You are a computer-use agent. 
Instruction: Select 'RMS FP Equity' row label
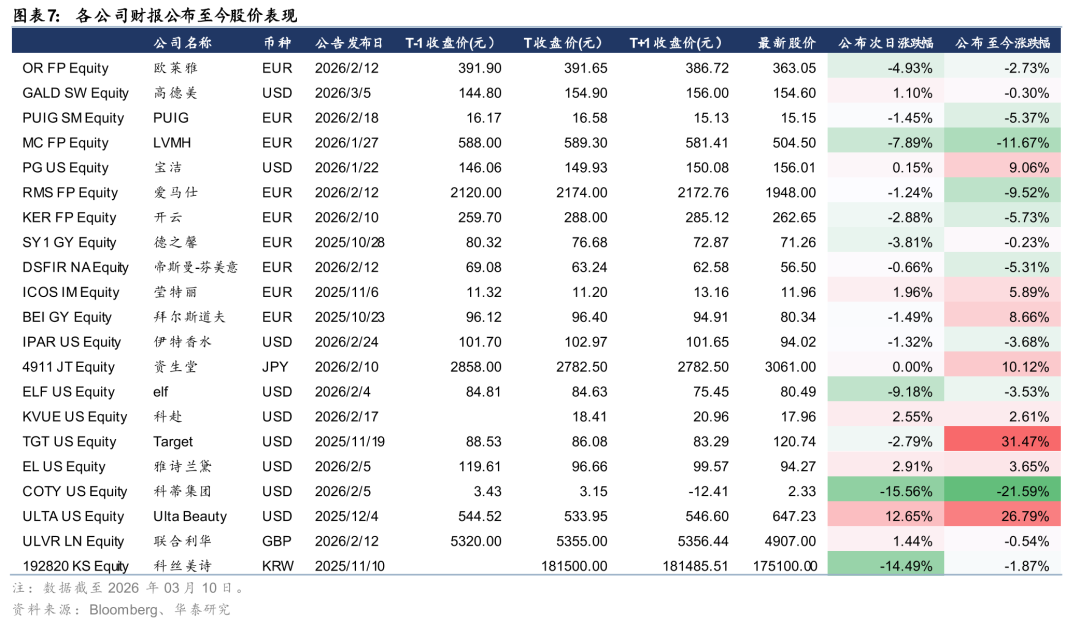[70, 192]
